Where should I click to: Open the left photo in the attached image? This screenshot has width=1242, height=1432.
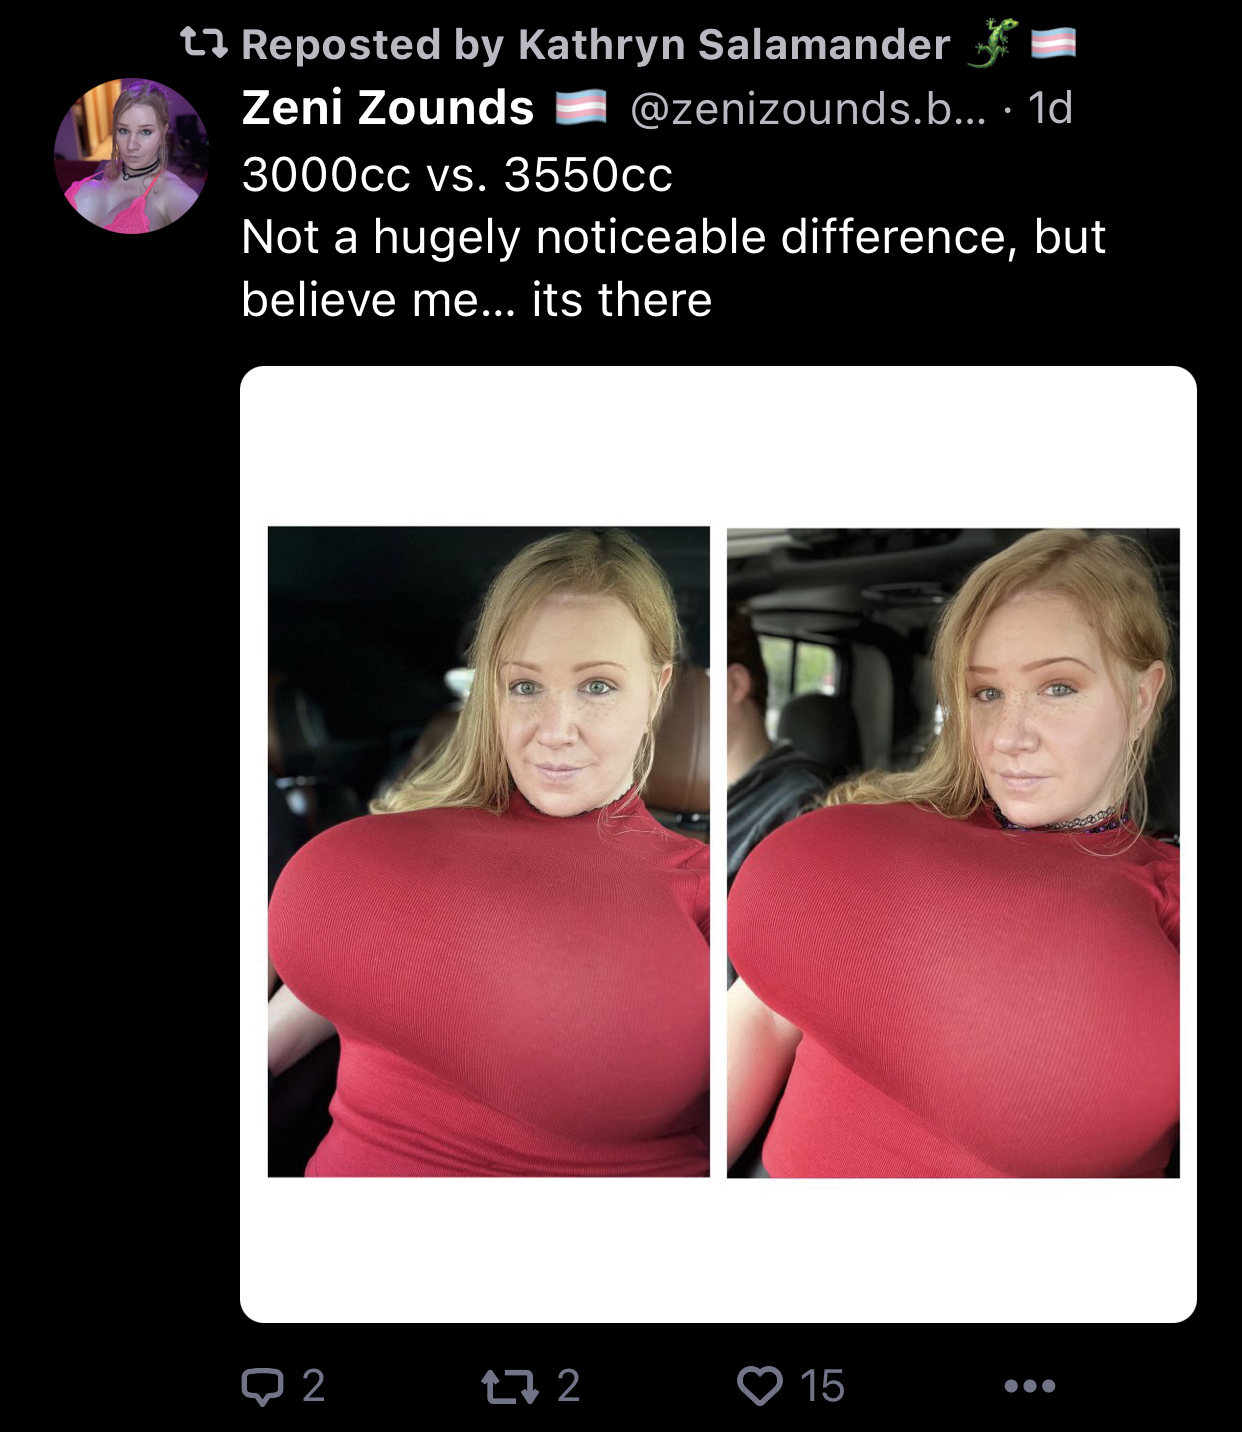coord(489,852)
